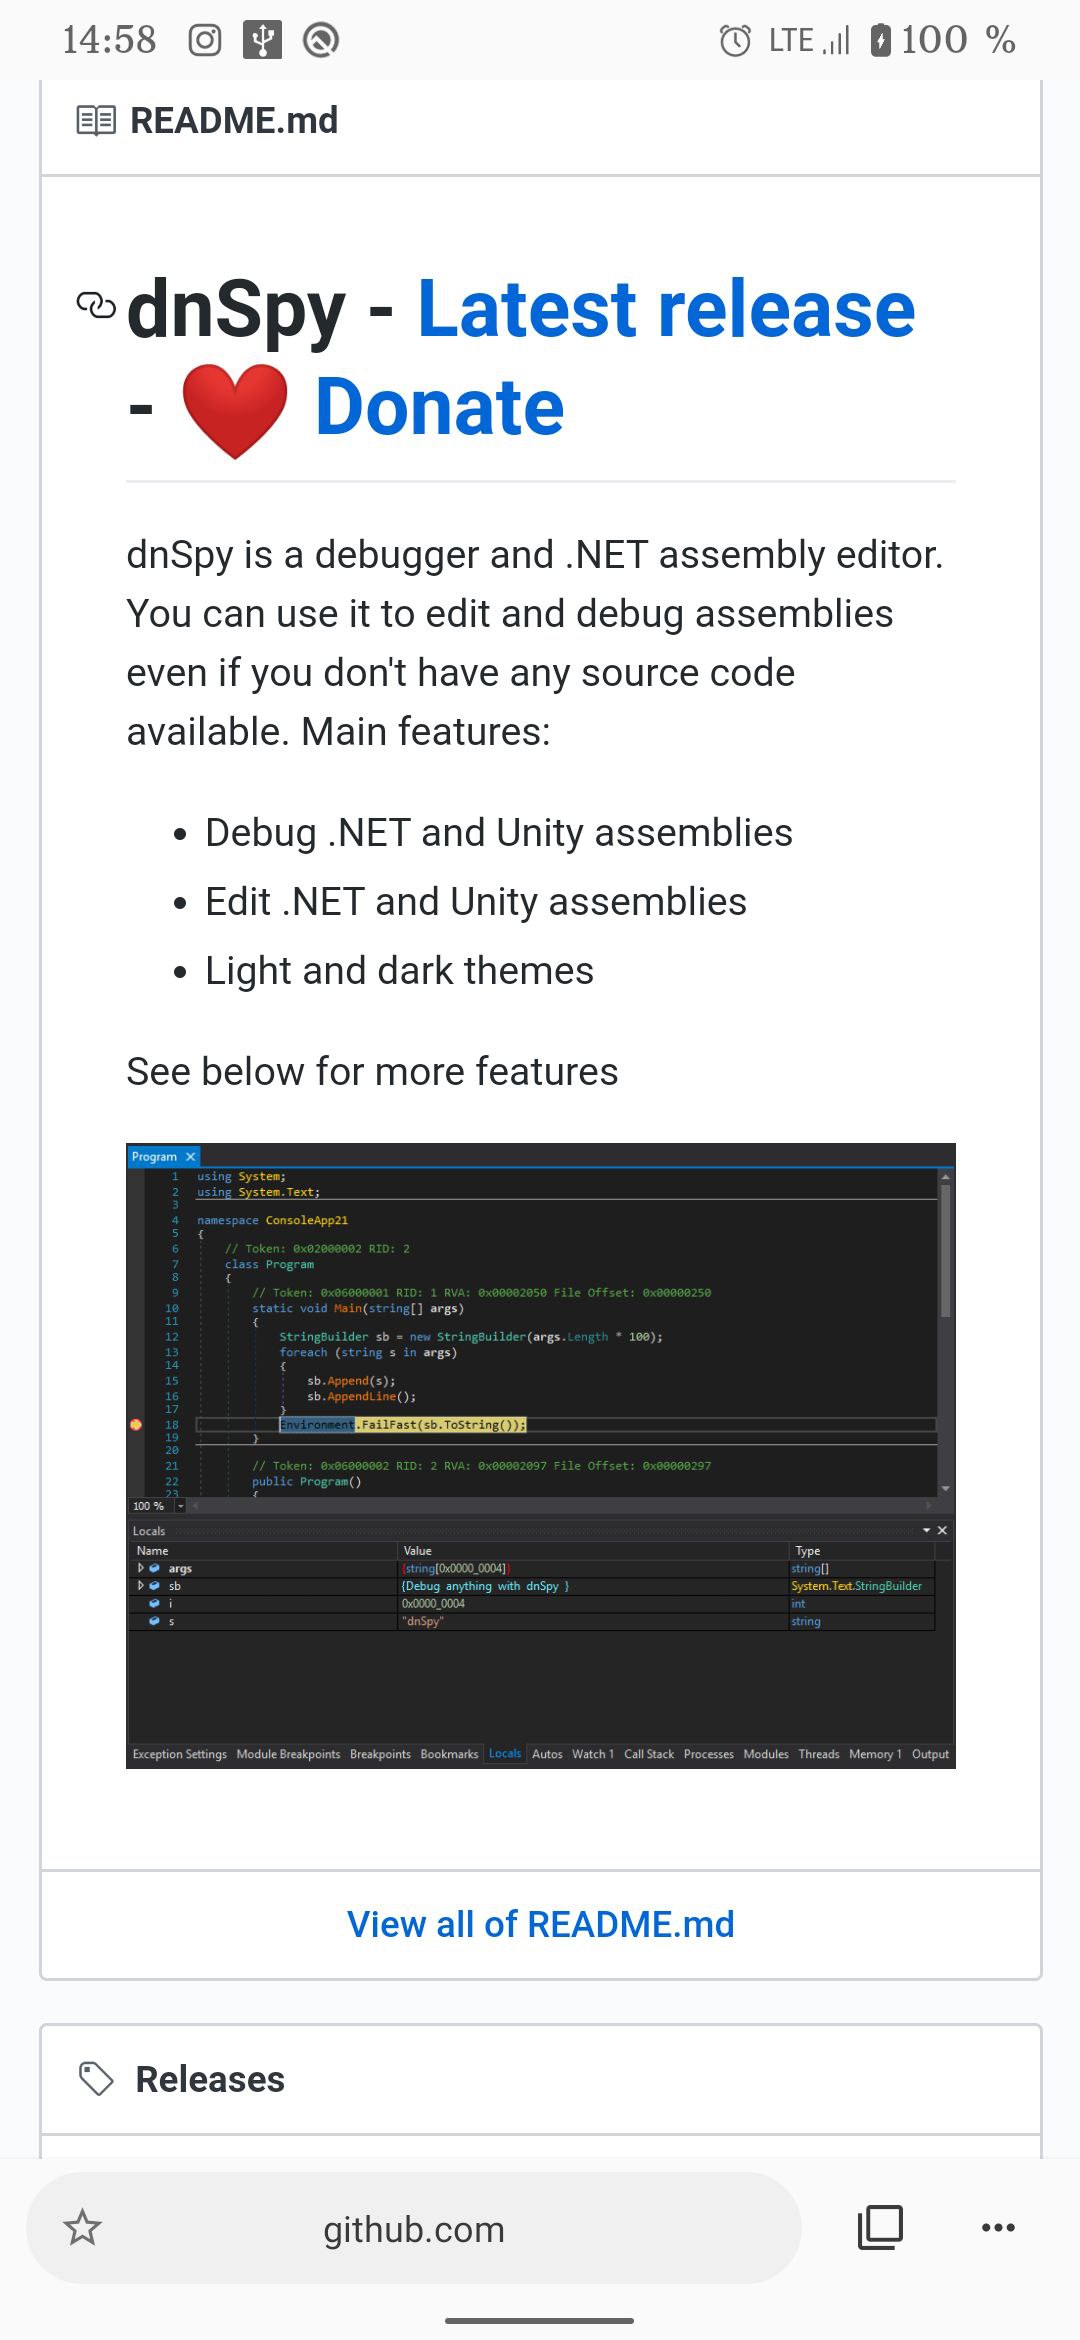Tap the alarm clock status icon
The image size is (1080, 2340).
tap(735, 40)
